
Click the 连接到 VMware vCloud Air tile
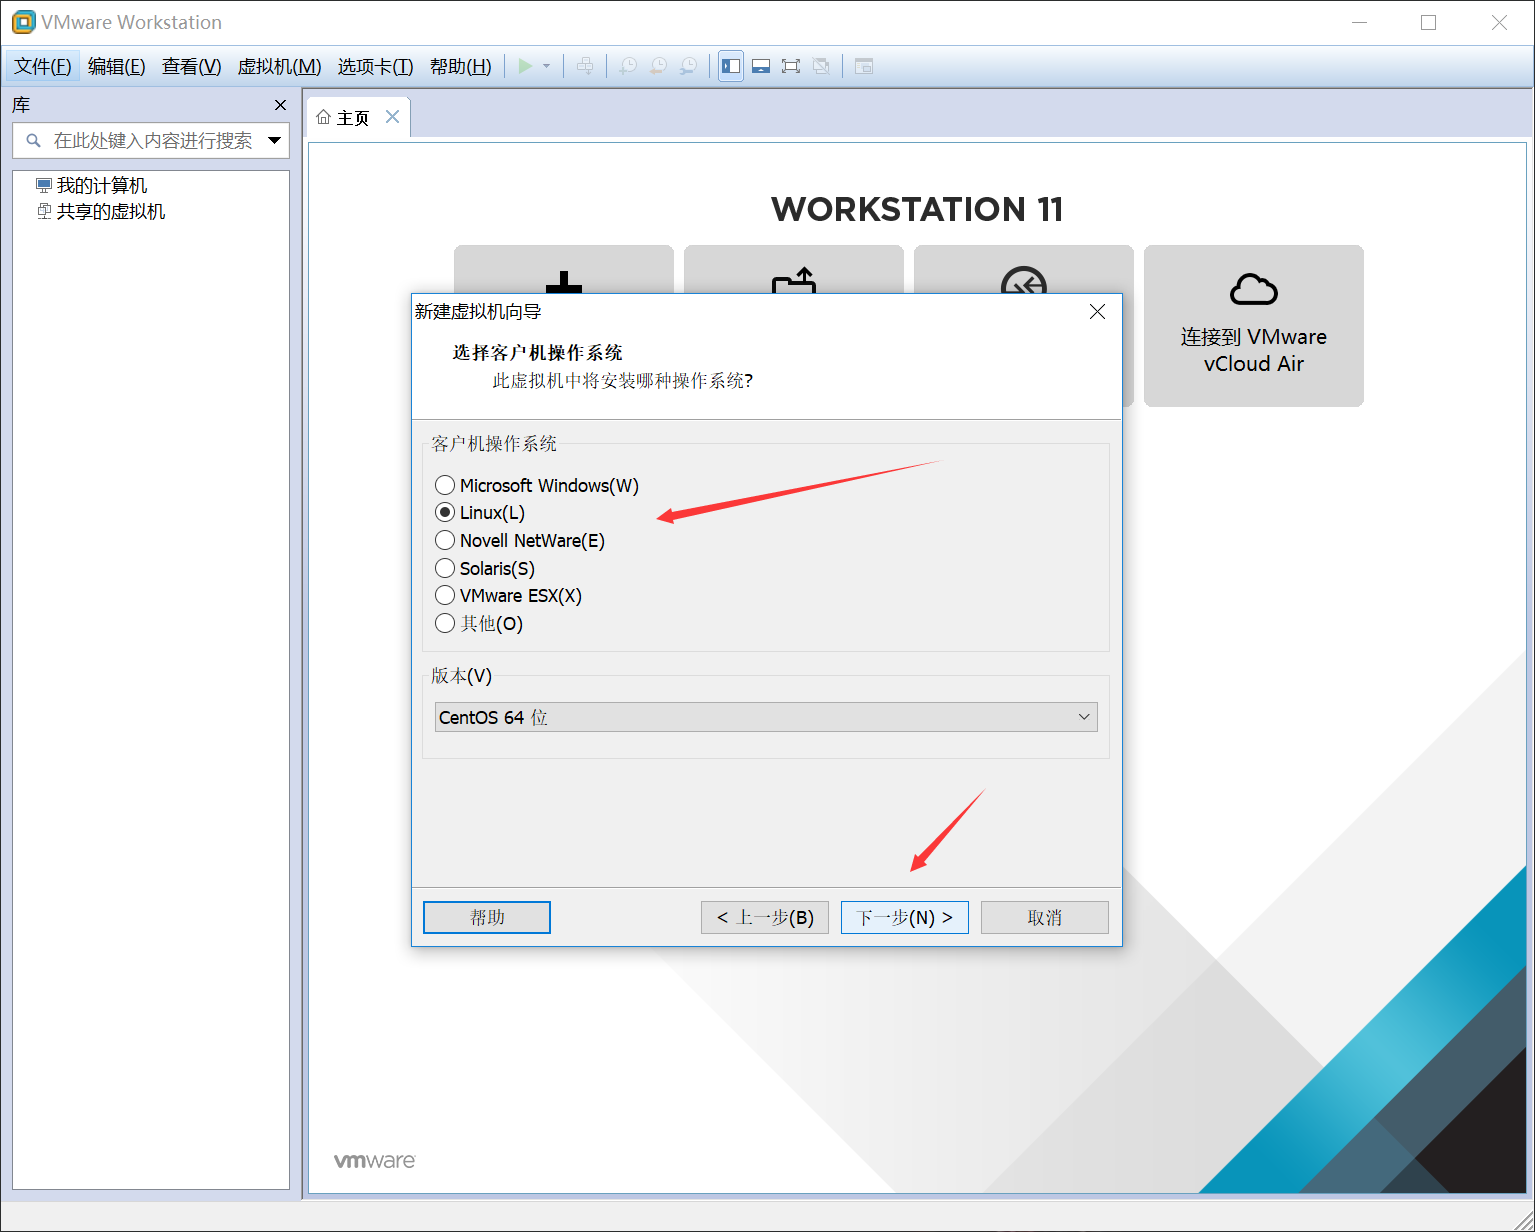1254,326
